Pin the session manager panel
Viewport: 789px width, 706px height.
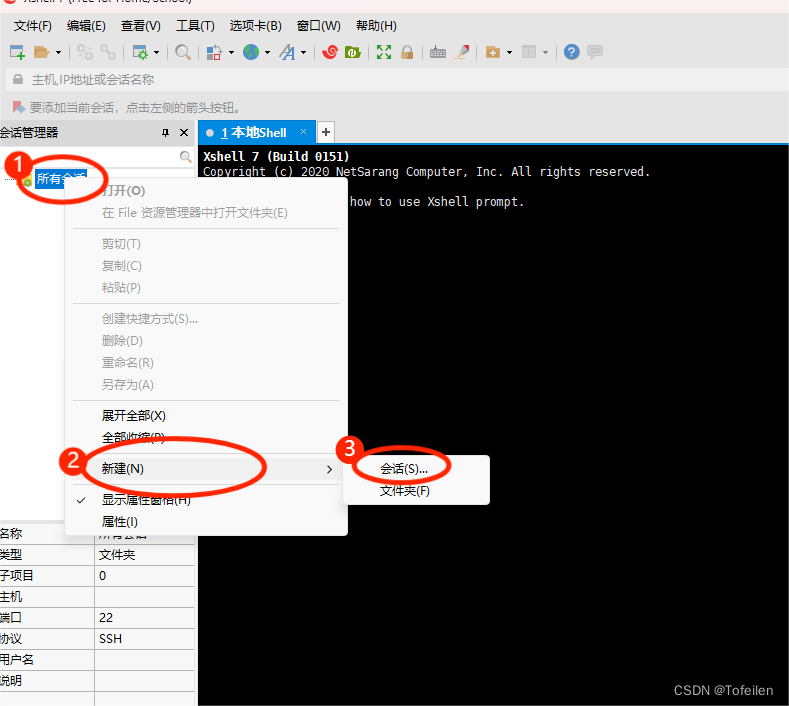coord(166,132)
